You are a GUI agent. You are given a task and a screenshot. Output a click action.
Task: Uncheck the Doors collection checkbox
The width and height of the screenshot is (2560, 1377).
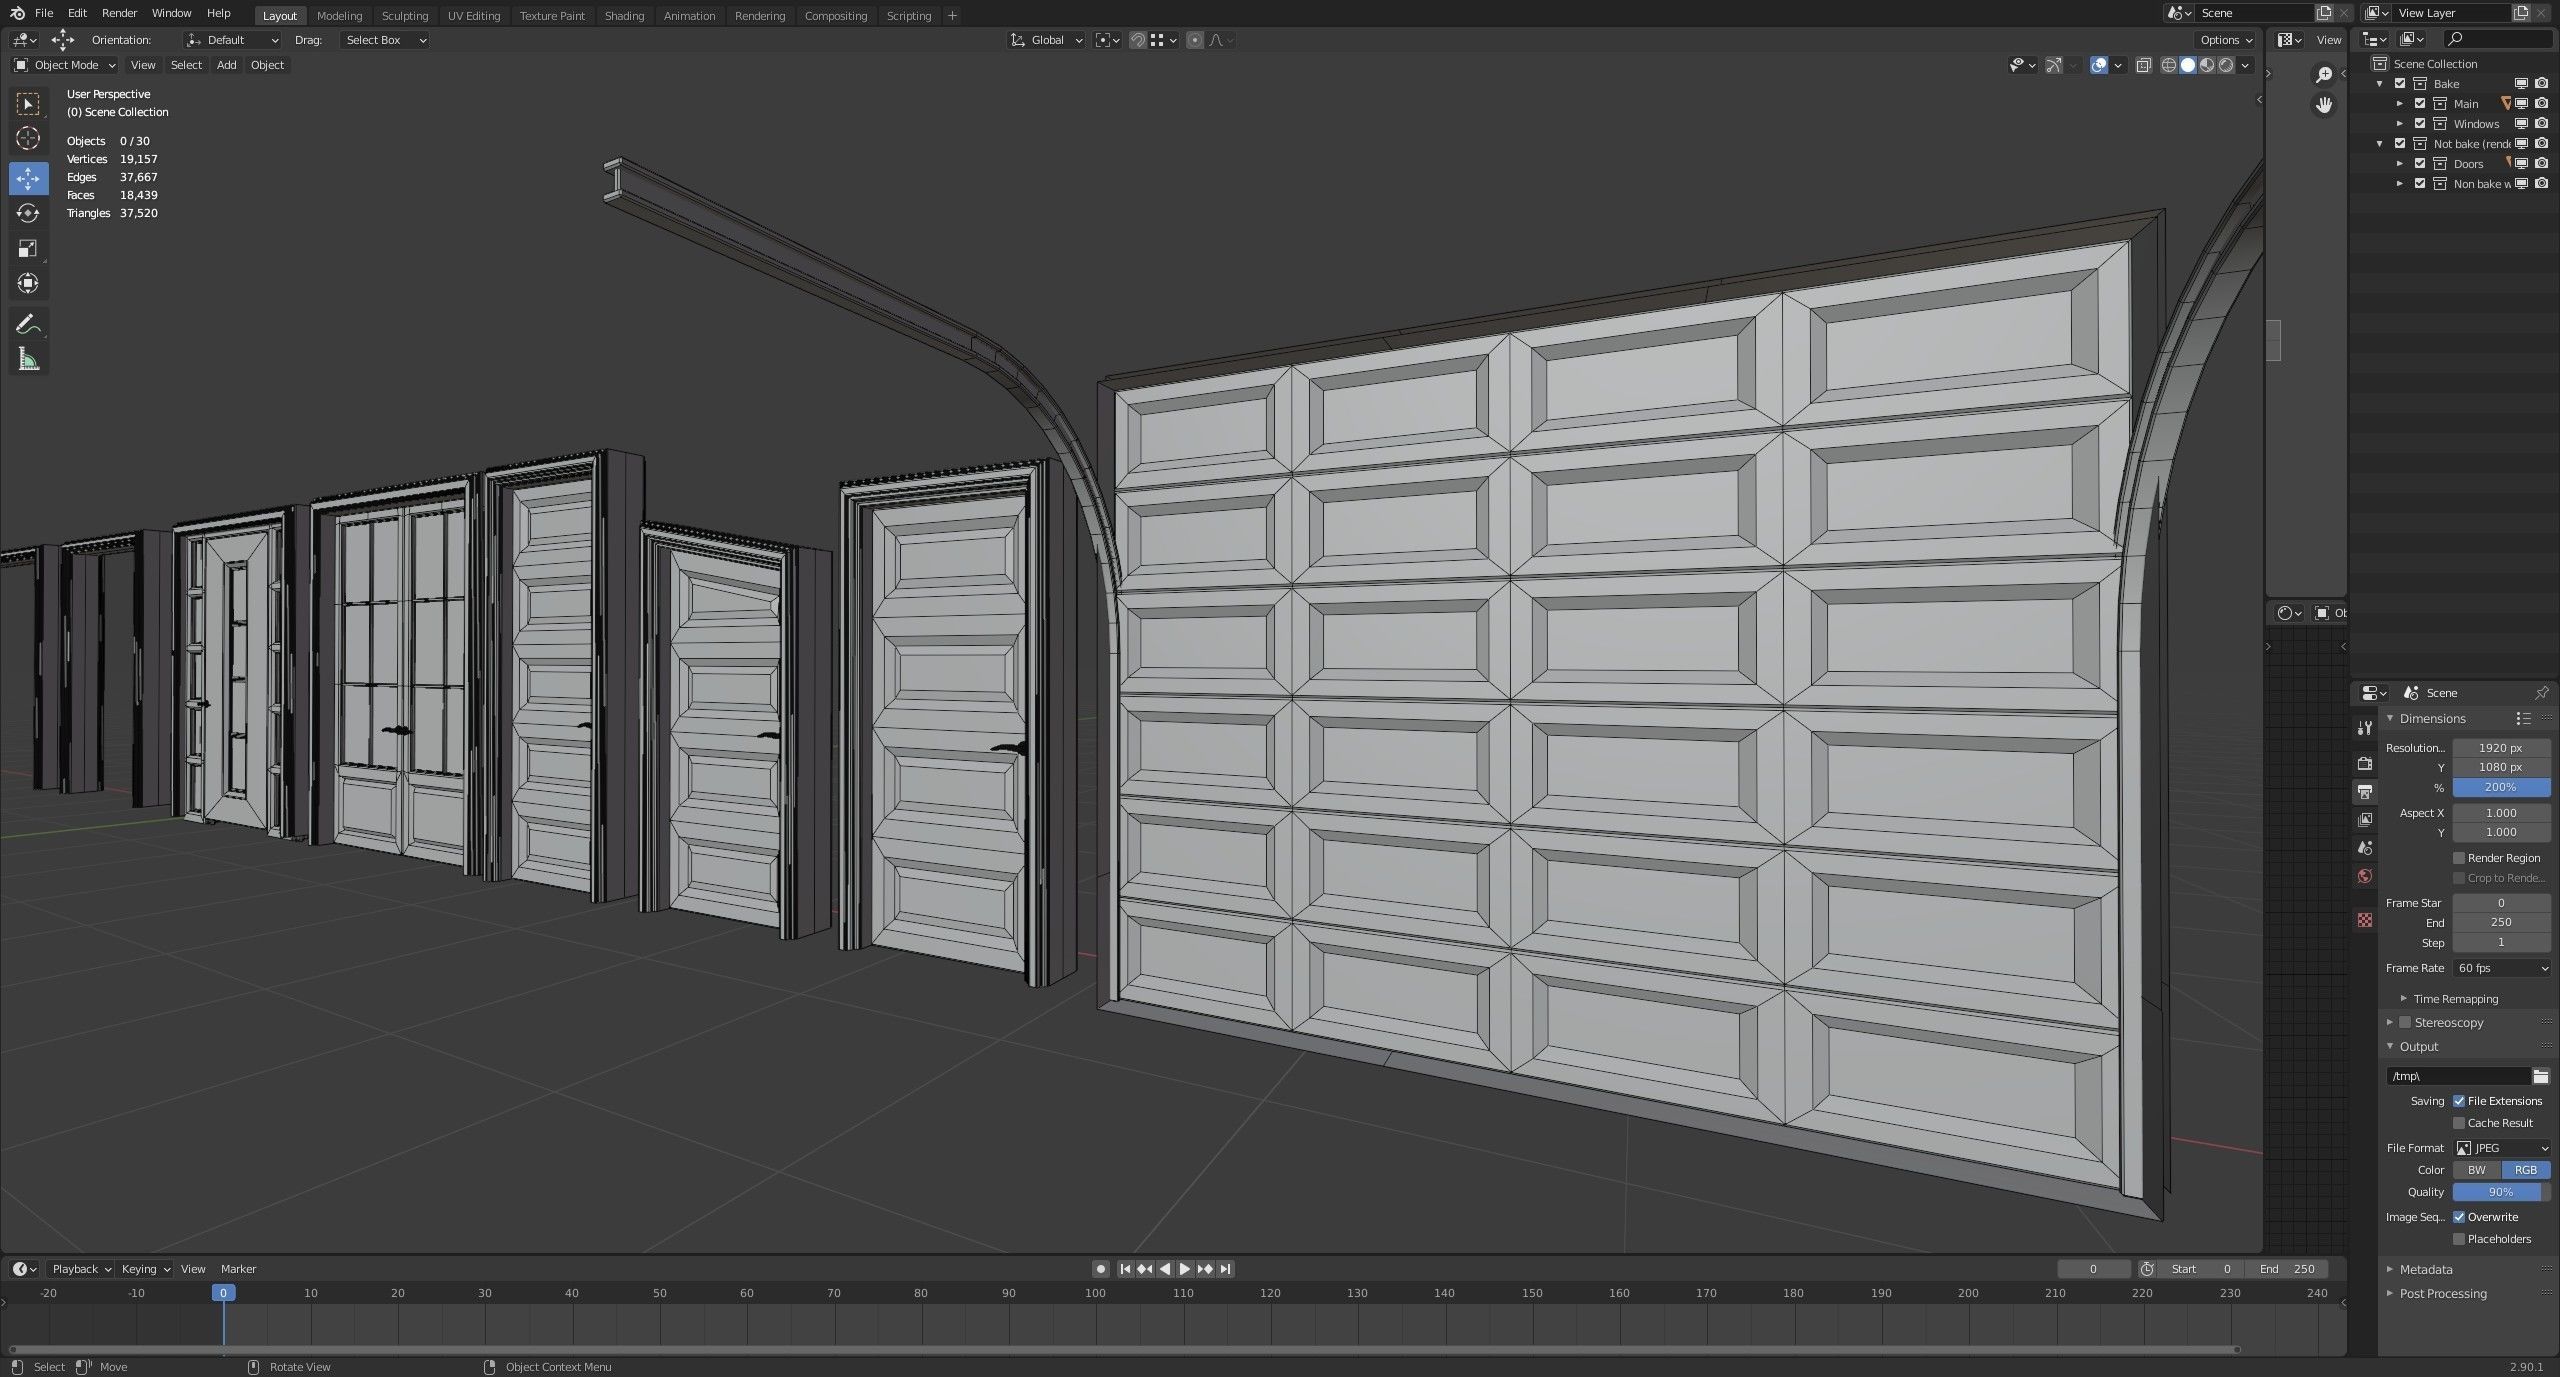[x=2420, y=164]
